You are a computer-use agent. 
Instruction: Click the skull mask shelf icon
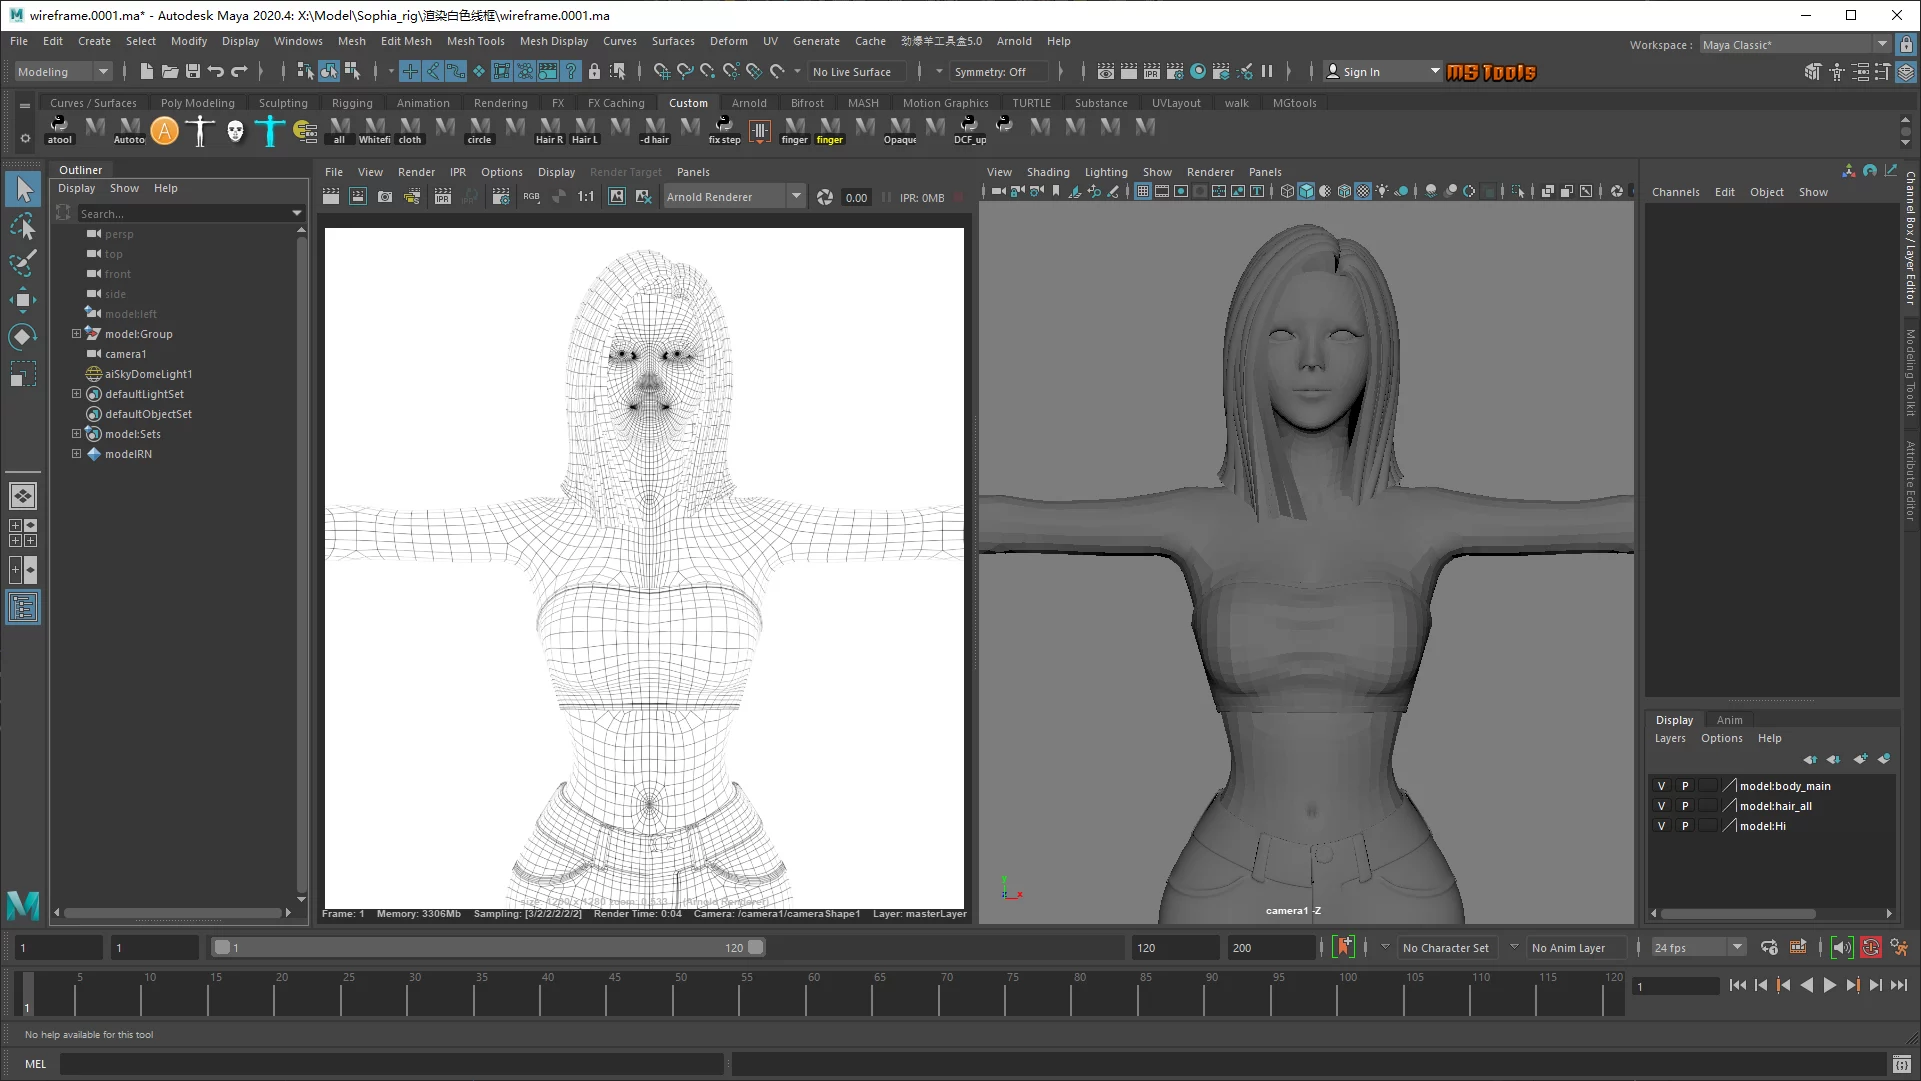coord(234,130)
